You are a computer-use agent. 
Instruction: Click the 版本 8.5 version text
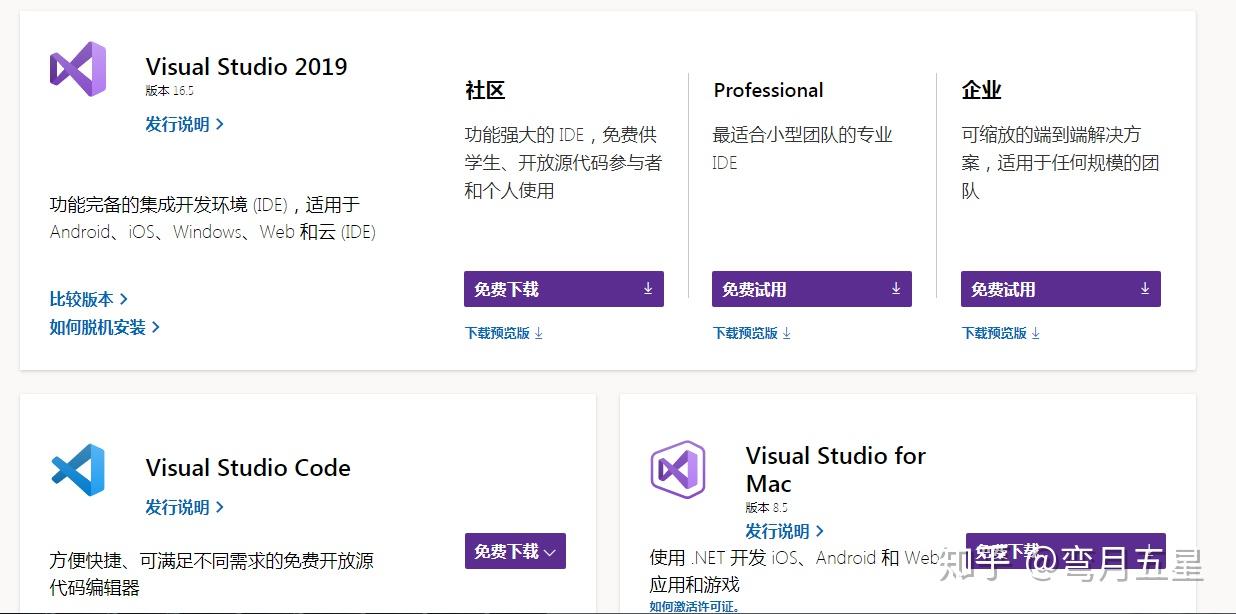point(766,507)
